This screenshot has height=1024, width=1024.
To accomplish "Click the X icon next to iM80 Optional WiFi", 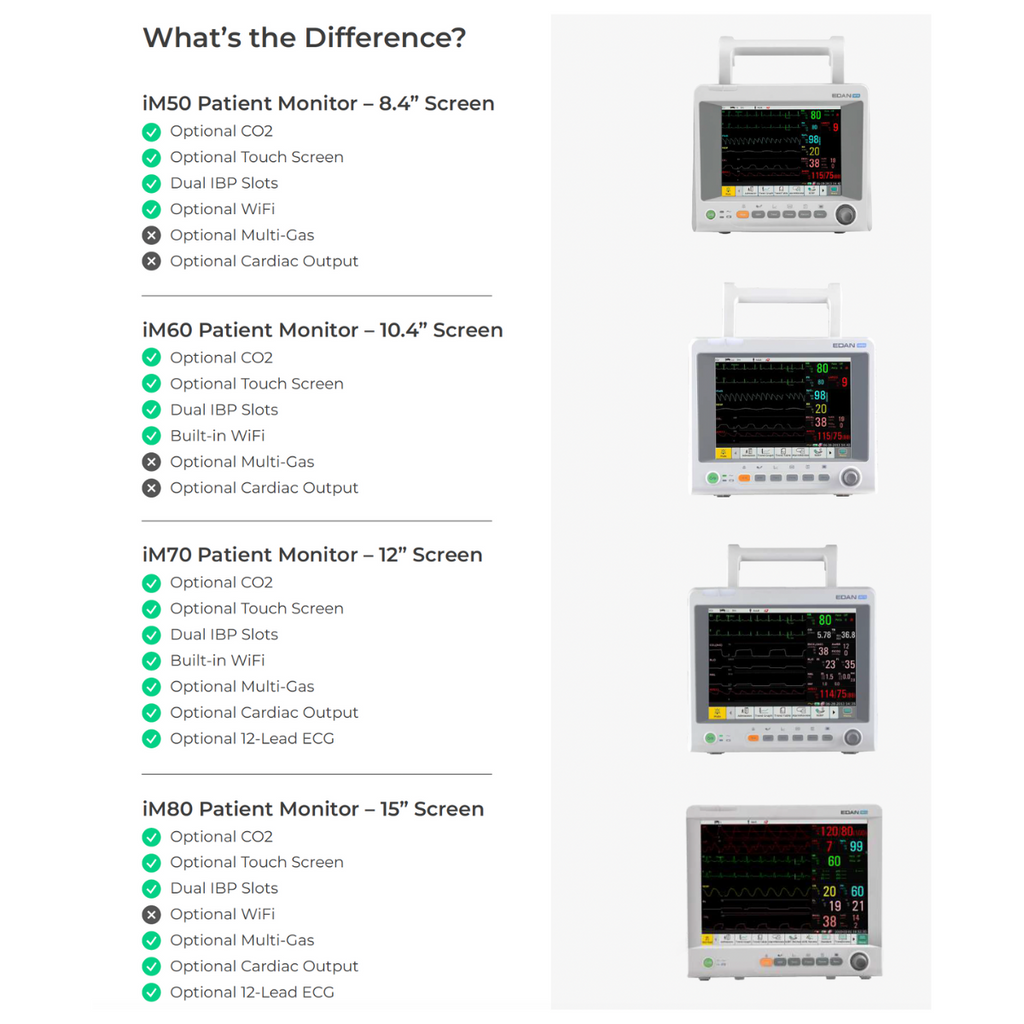I will (x=152, y=914).
